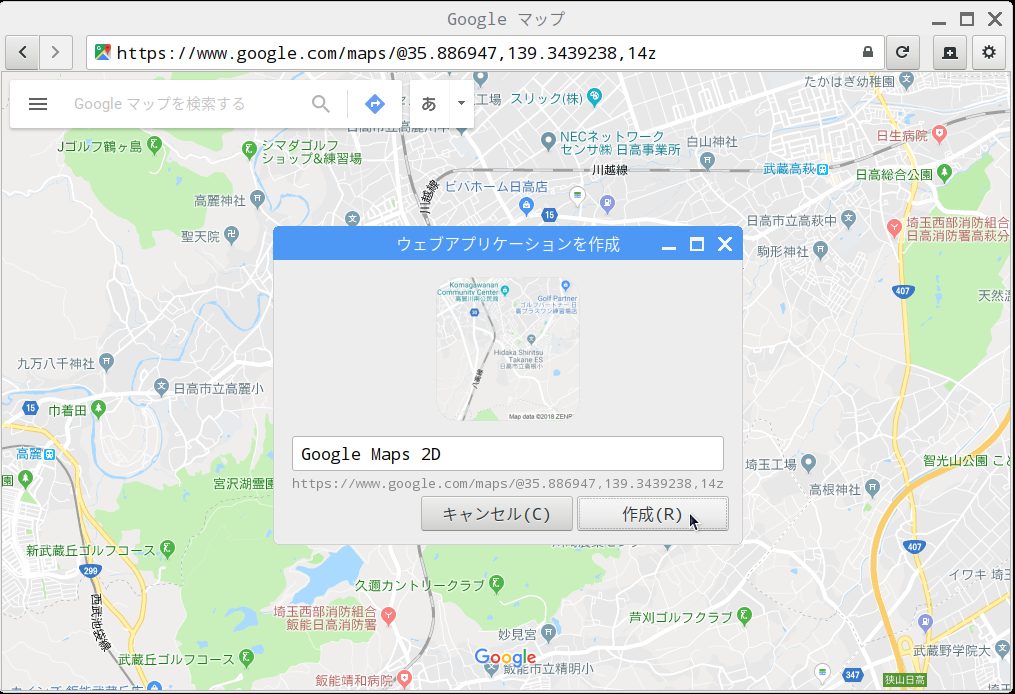Click the map thumbnail icon in dialog
The width and height of the screenshot is (1015, 694).
[508, 349]
